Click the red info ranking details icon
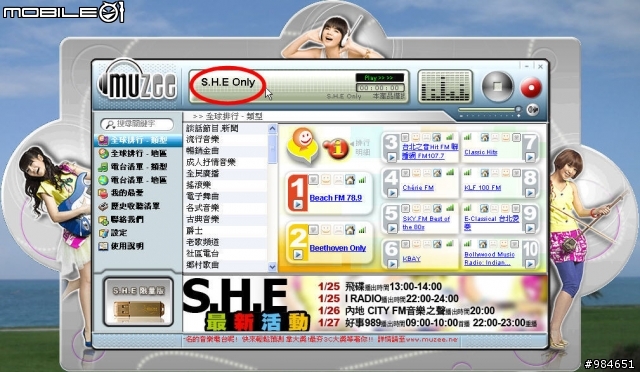The width and height of the screenshot is (640, 372). [x=336, y=149]
